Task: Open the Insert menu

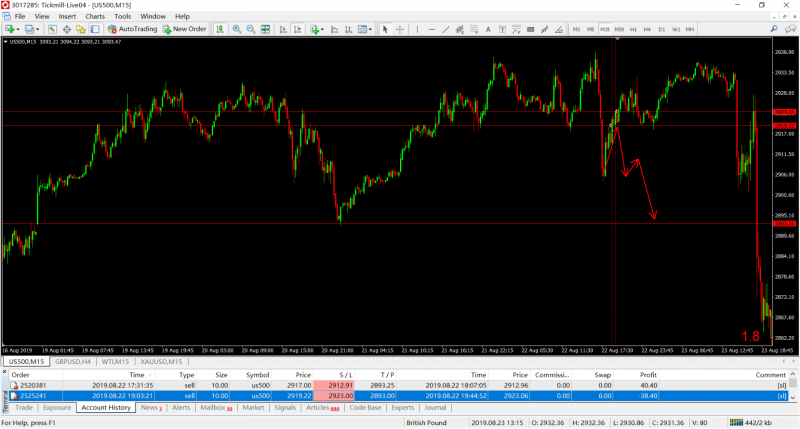Action: pyautogui.click(x=67, y=16)
